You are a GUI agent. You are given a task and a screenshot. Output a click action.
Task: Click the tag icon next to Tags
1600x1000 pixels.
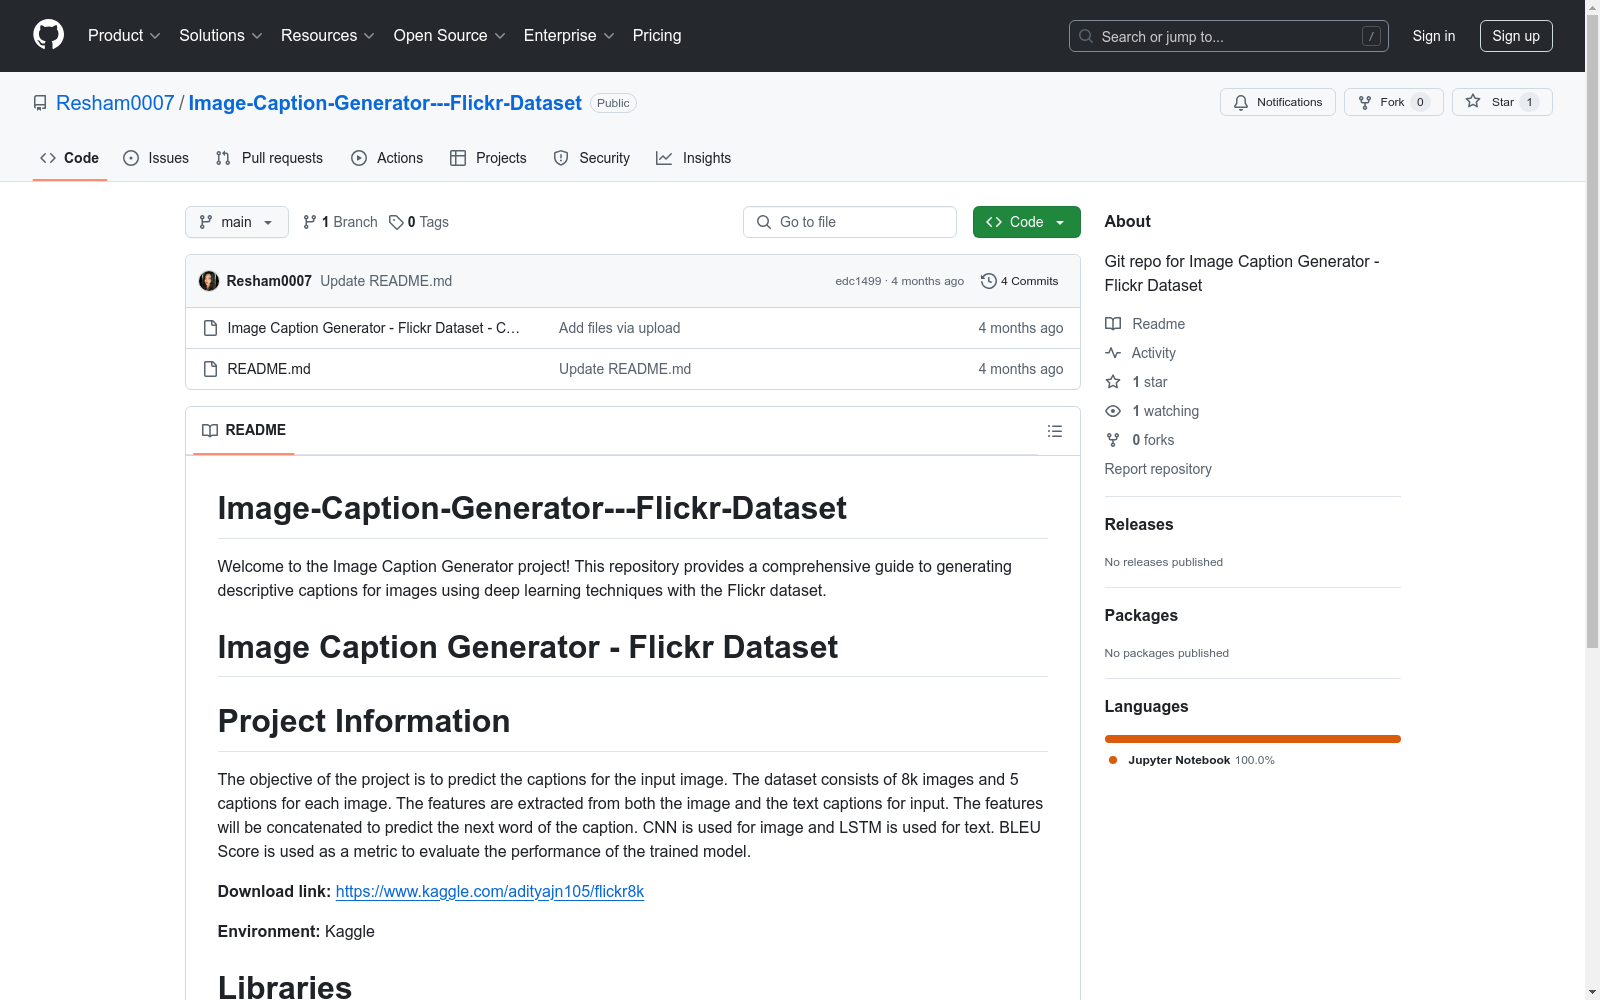click(x=396, y=222)
